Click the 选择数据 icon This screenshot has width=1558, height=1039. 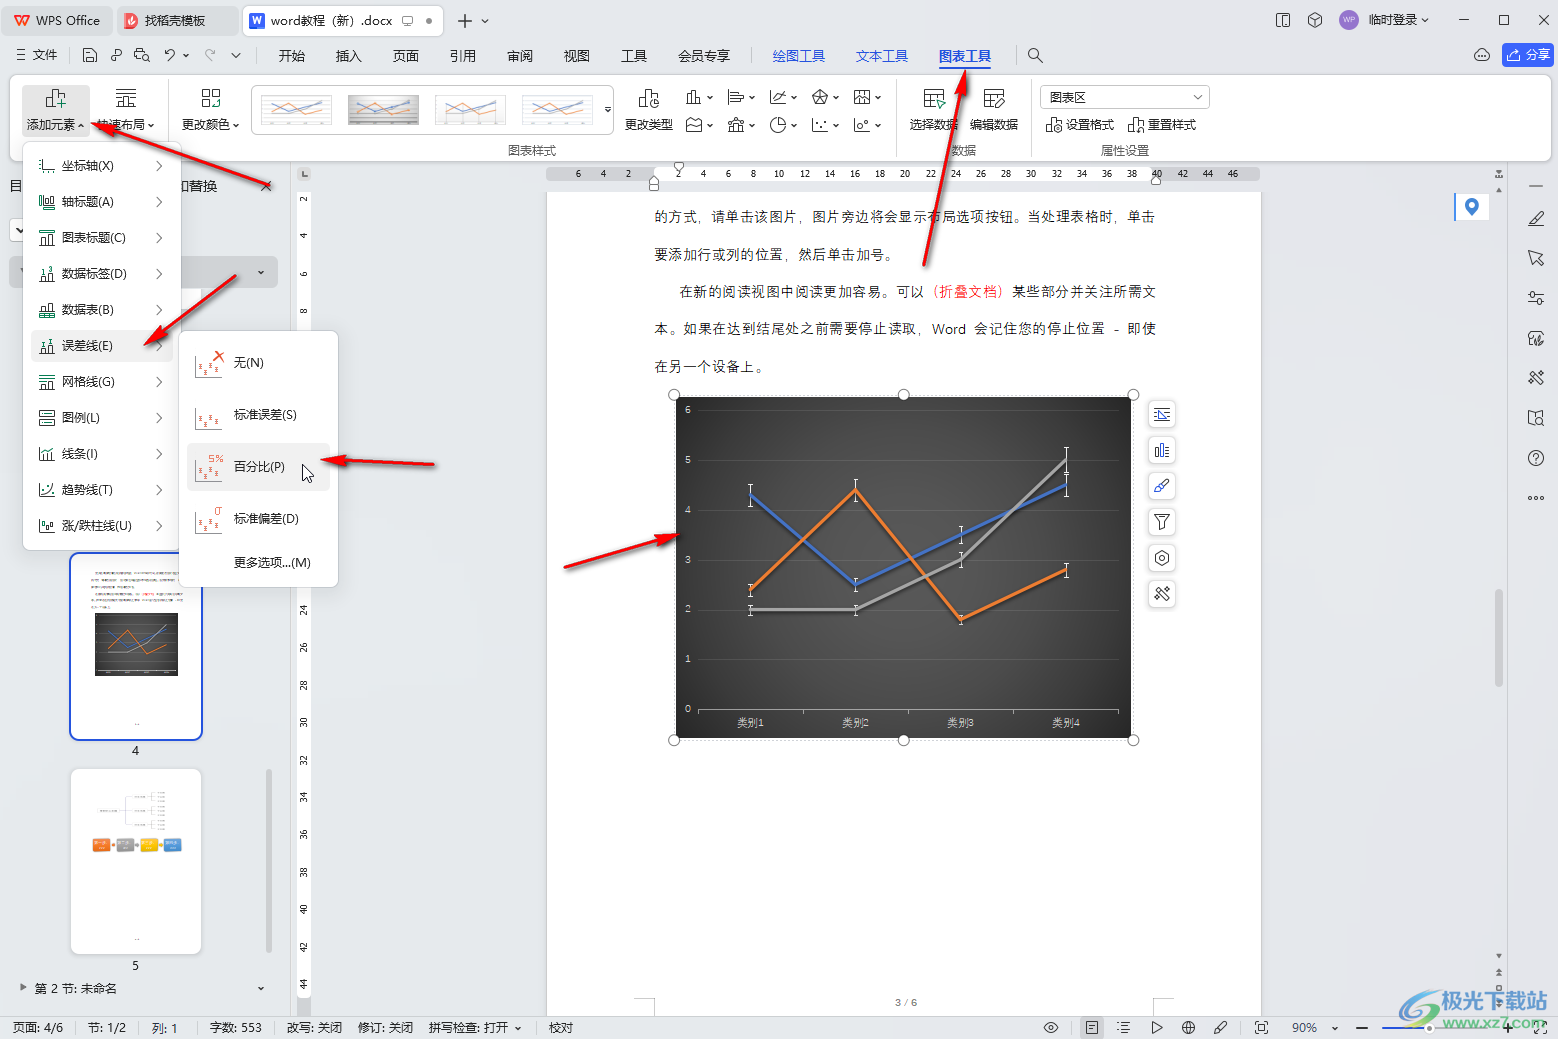tap(933, 110)
